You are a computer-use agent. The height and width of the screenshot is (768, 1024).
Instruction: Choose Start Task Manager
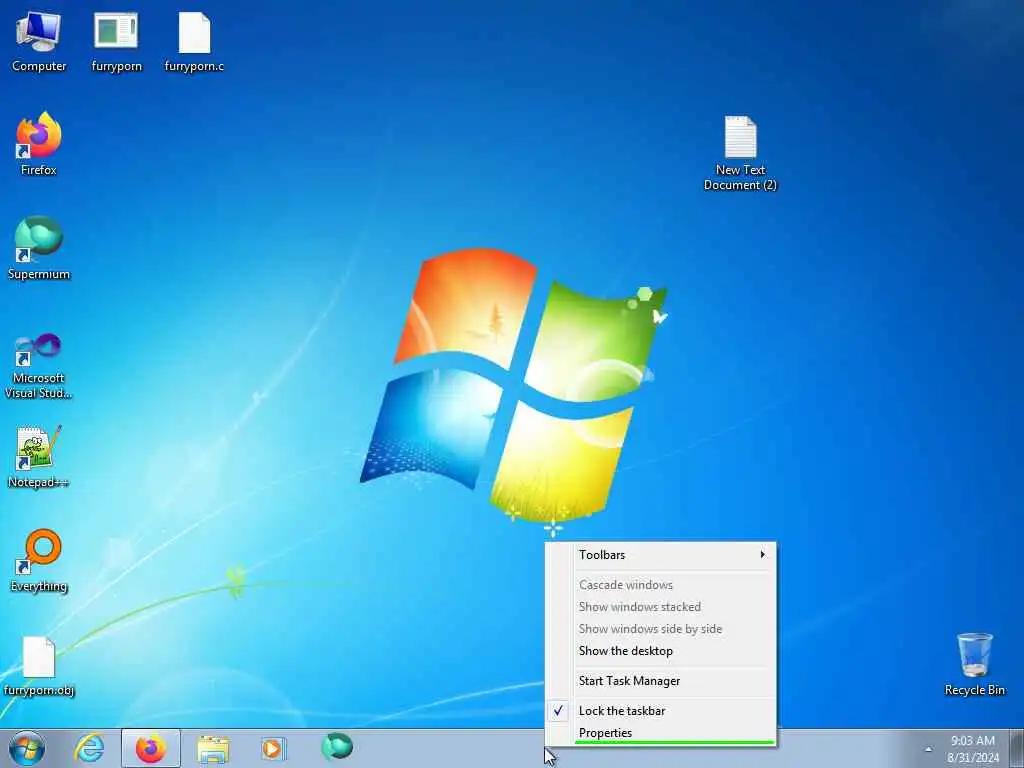click(660, 680)
